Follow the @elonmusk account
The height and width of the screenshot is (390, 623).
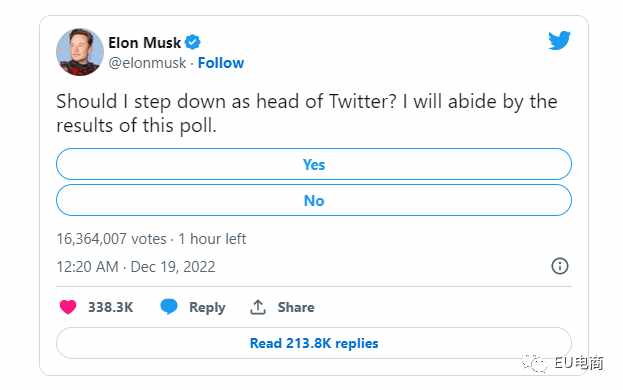click(221, 63)
